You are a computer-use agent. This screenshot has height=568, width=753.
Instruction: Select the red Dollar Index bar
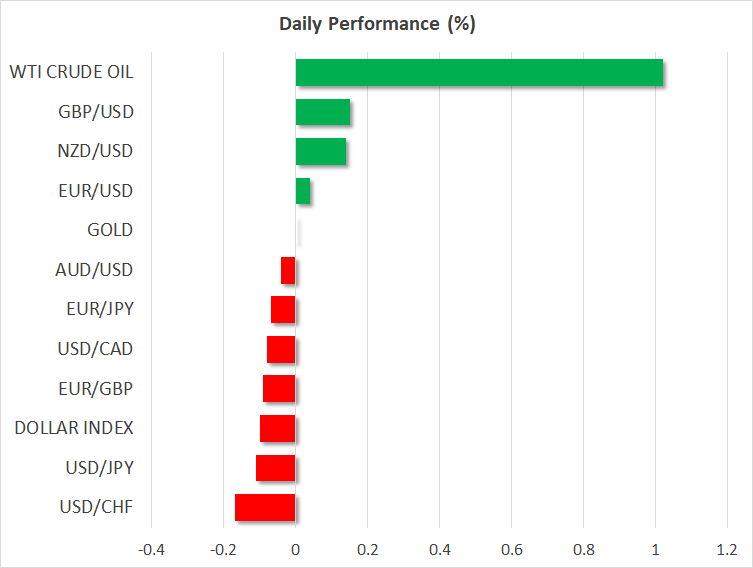[x=278, y=428]
